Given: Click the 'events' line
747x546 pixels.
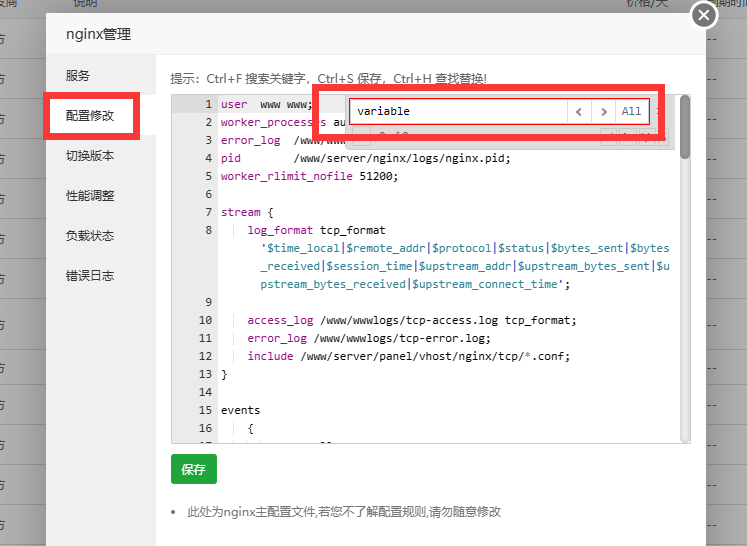Looking at the screenshot, I should (240, 410).
